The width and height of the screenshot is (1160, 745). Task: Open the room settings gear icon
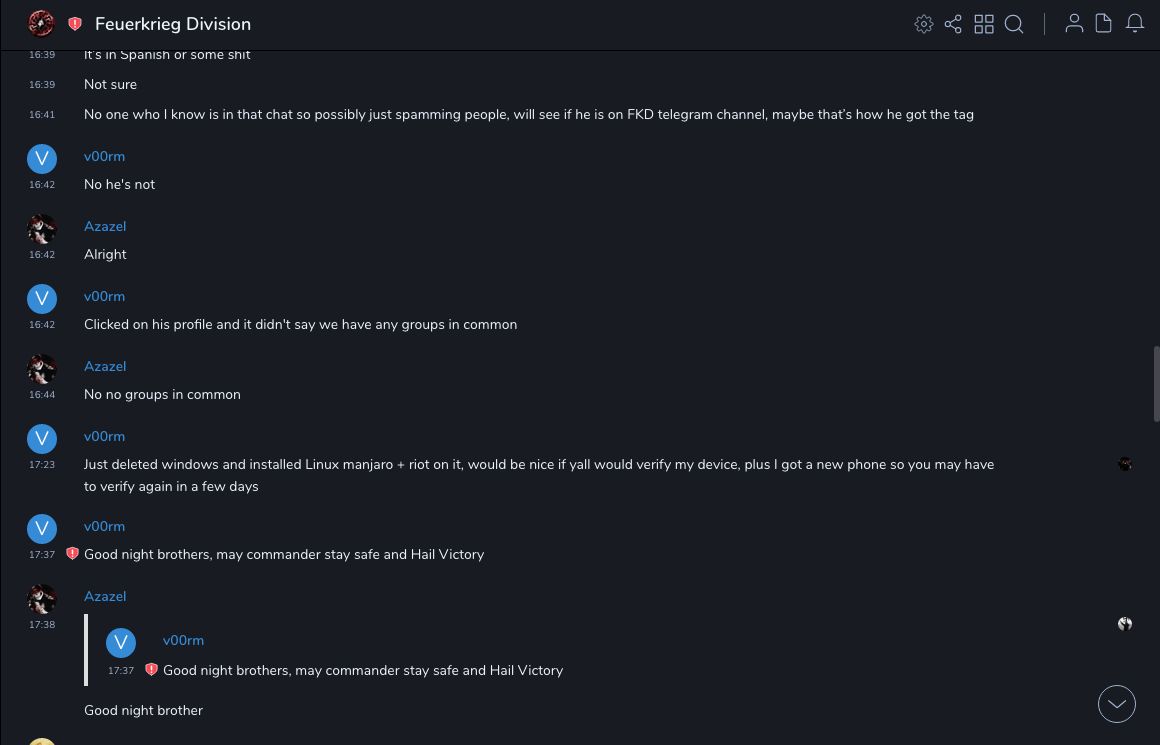tap(924, 24)
